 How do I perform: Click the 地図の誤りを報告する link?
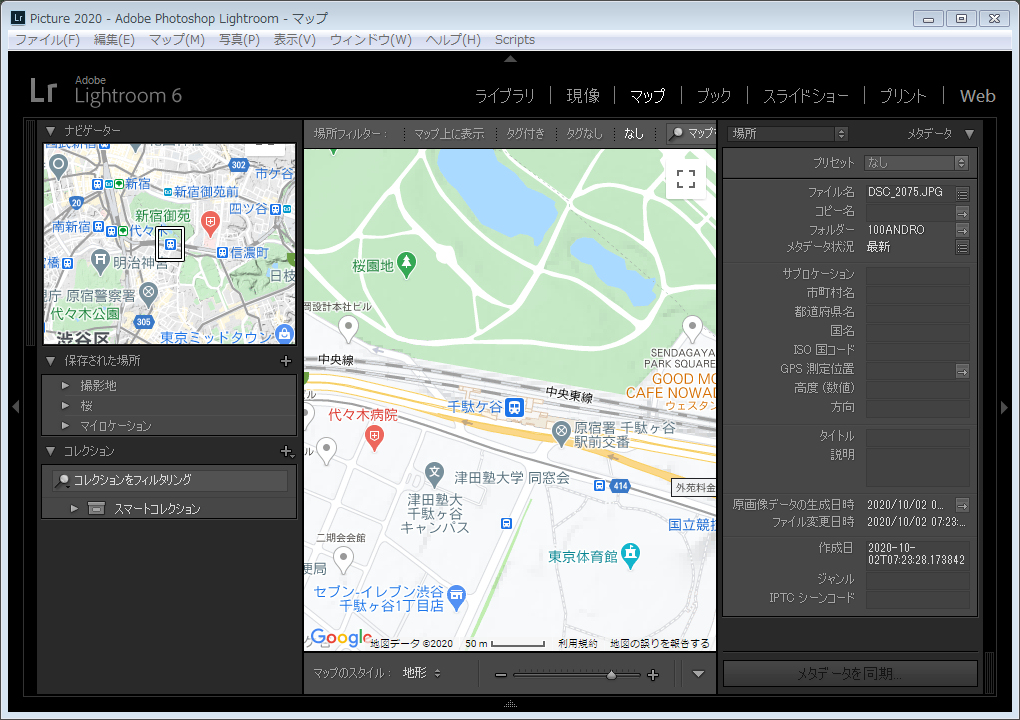[x=659, y=643]
